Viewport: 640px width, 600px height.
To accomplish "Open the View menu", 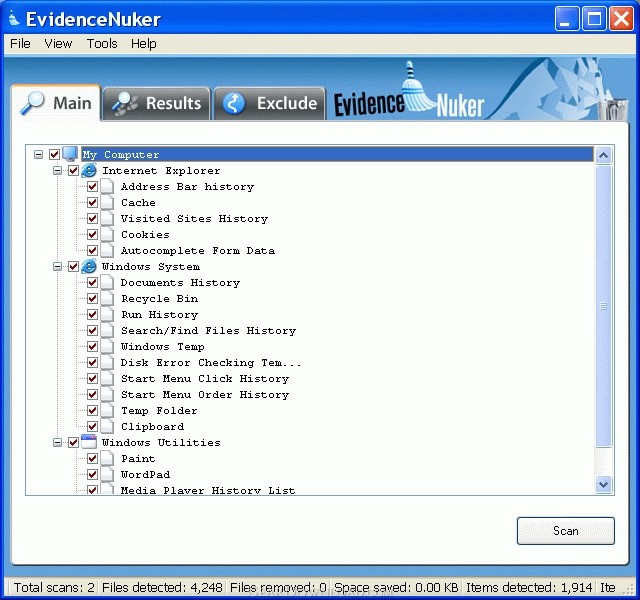I will point(58,43).
